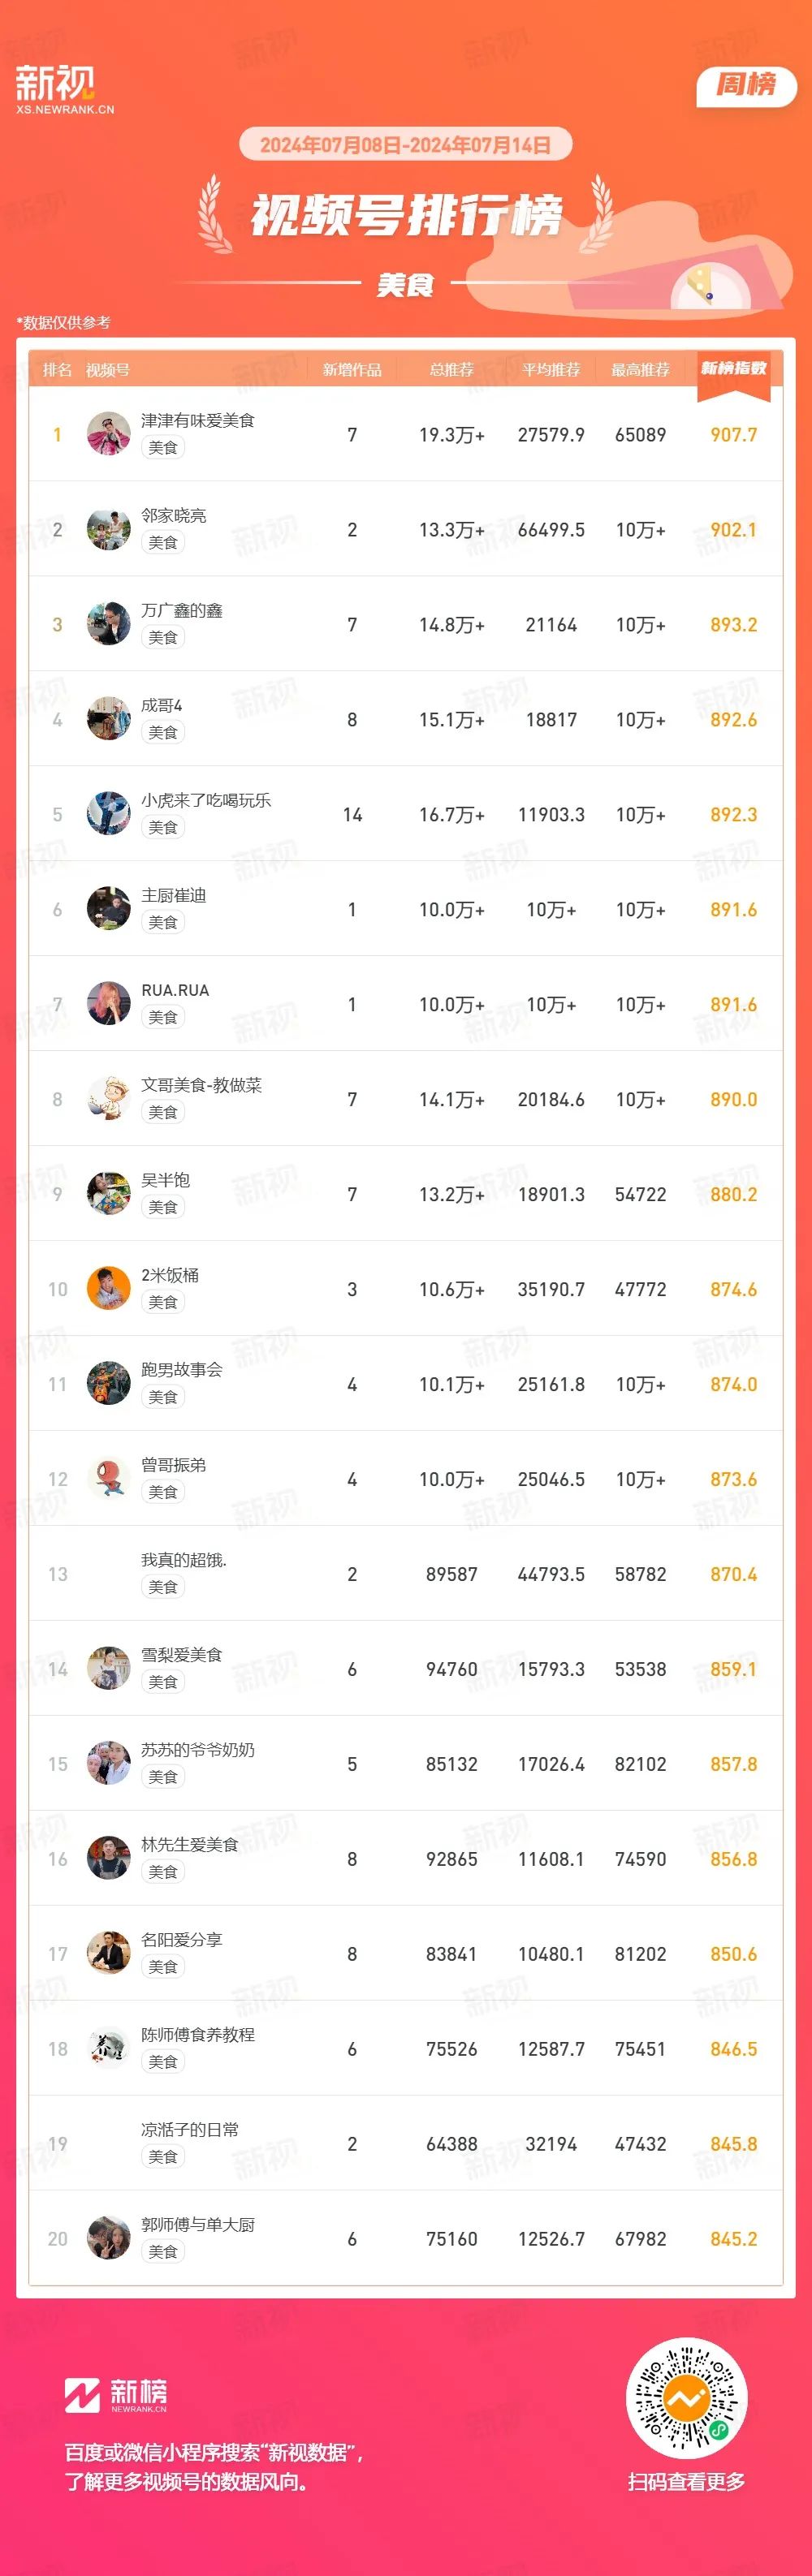Click avatar of 曾哥振弟

coord(109,1478)
